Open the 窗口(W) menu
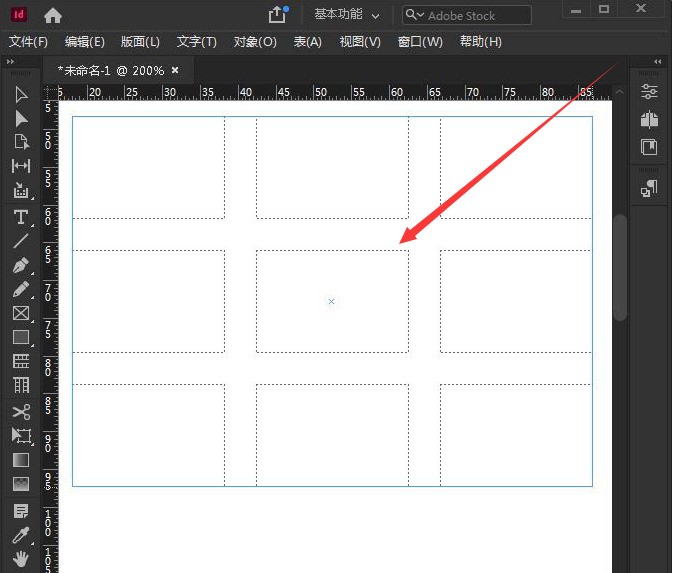The height and width of the screenshot is (573, 673). tap(420, 42)
